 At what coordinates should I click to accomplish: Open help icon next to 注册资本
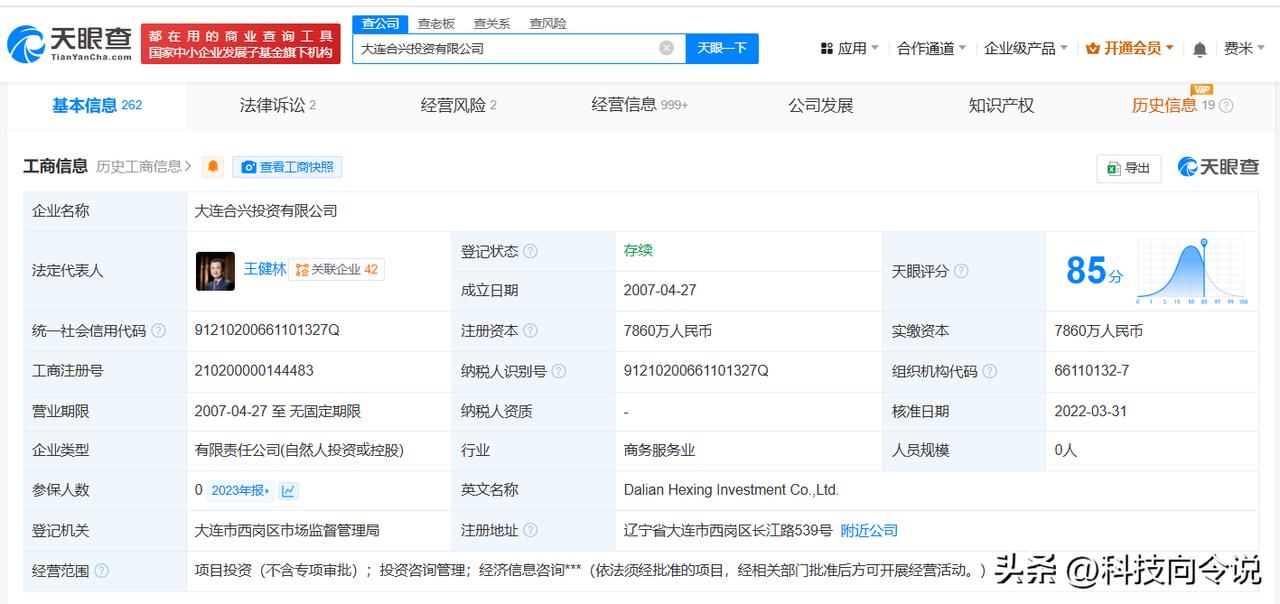530,331
